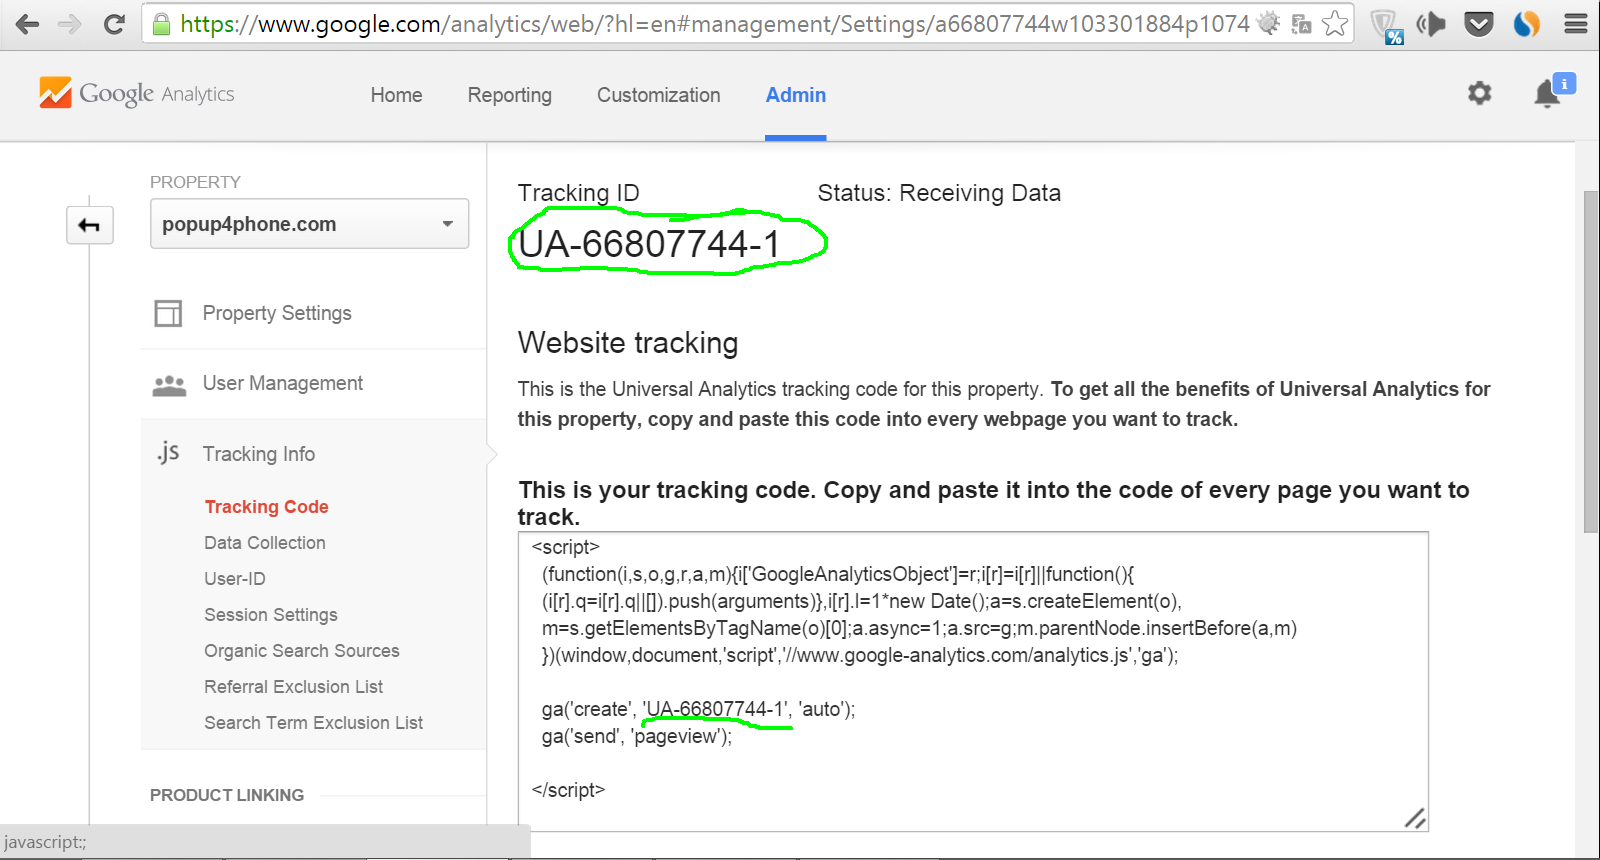Open Search Term Exclusion List
1600x860 pixels.
tap(314, 723)
